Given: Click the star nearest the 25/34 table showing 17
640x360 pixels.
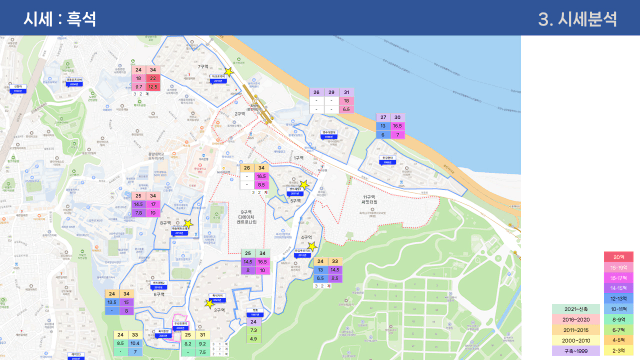Looking at the screenshot, I should pos(188,224).
